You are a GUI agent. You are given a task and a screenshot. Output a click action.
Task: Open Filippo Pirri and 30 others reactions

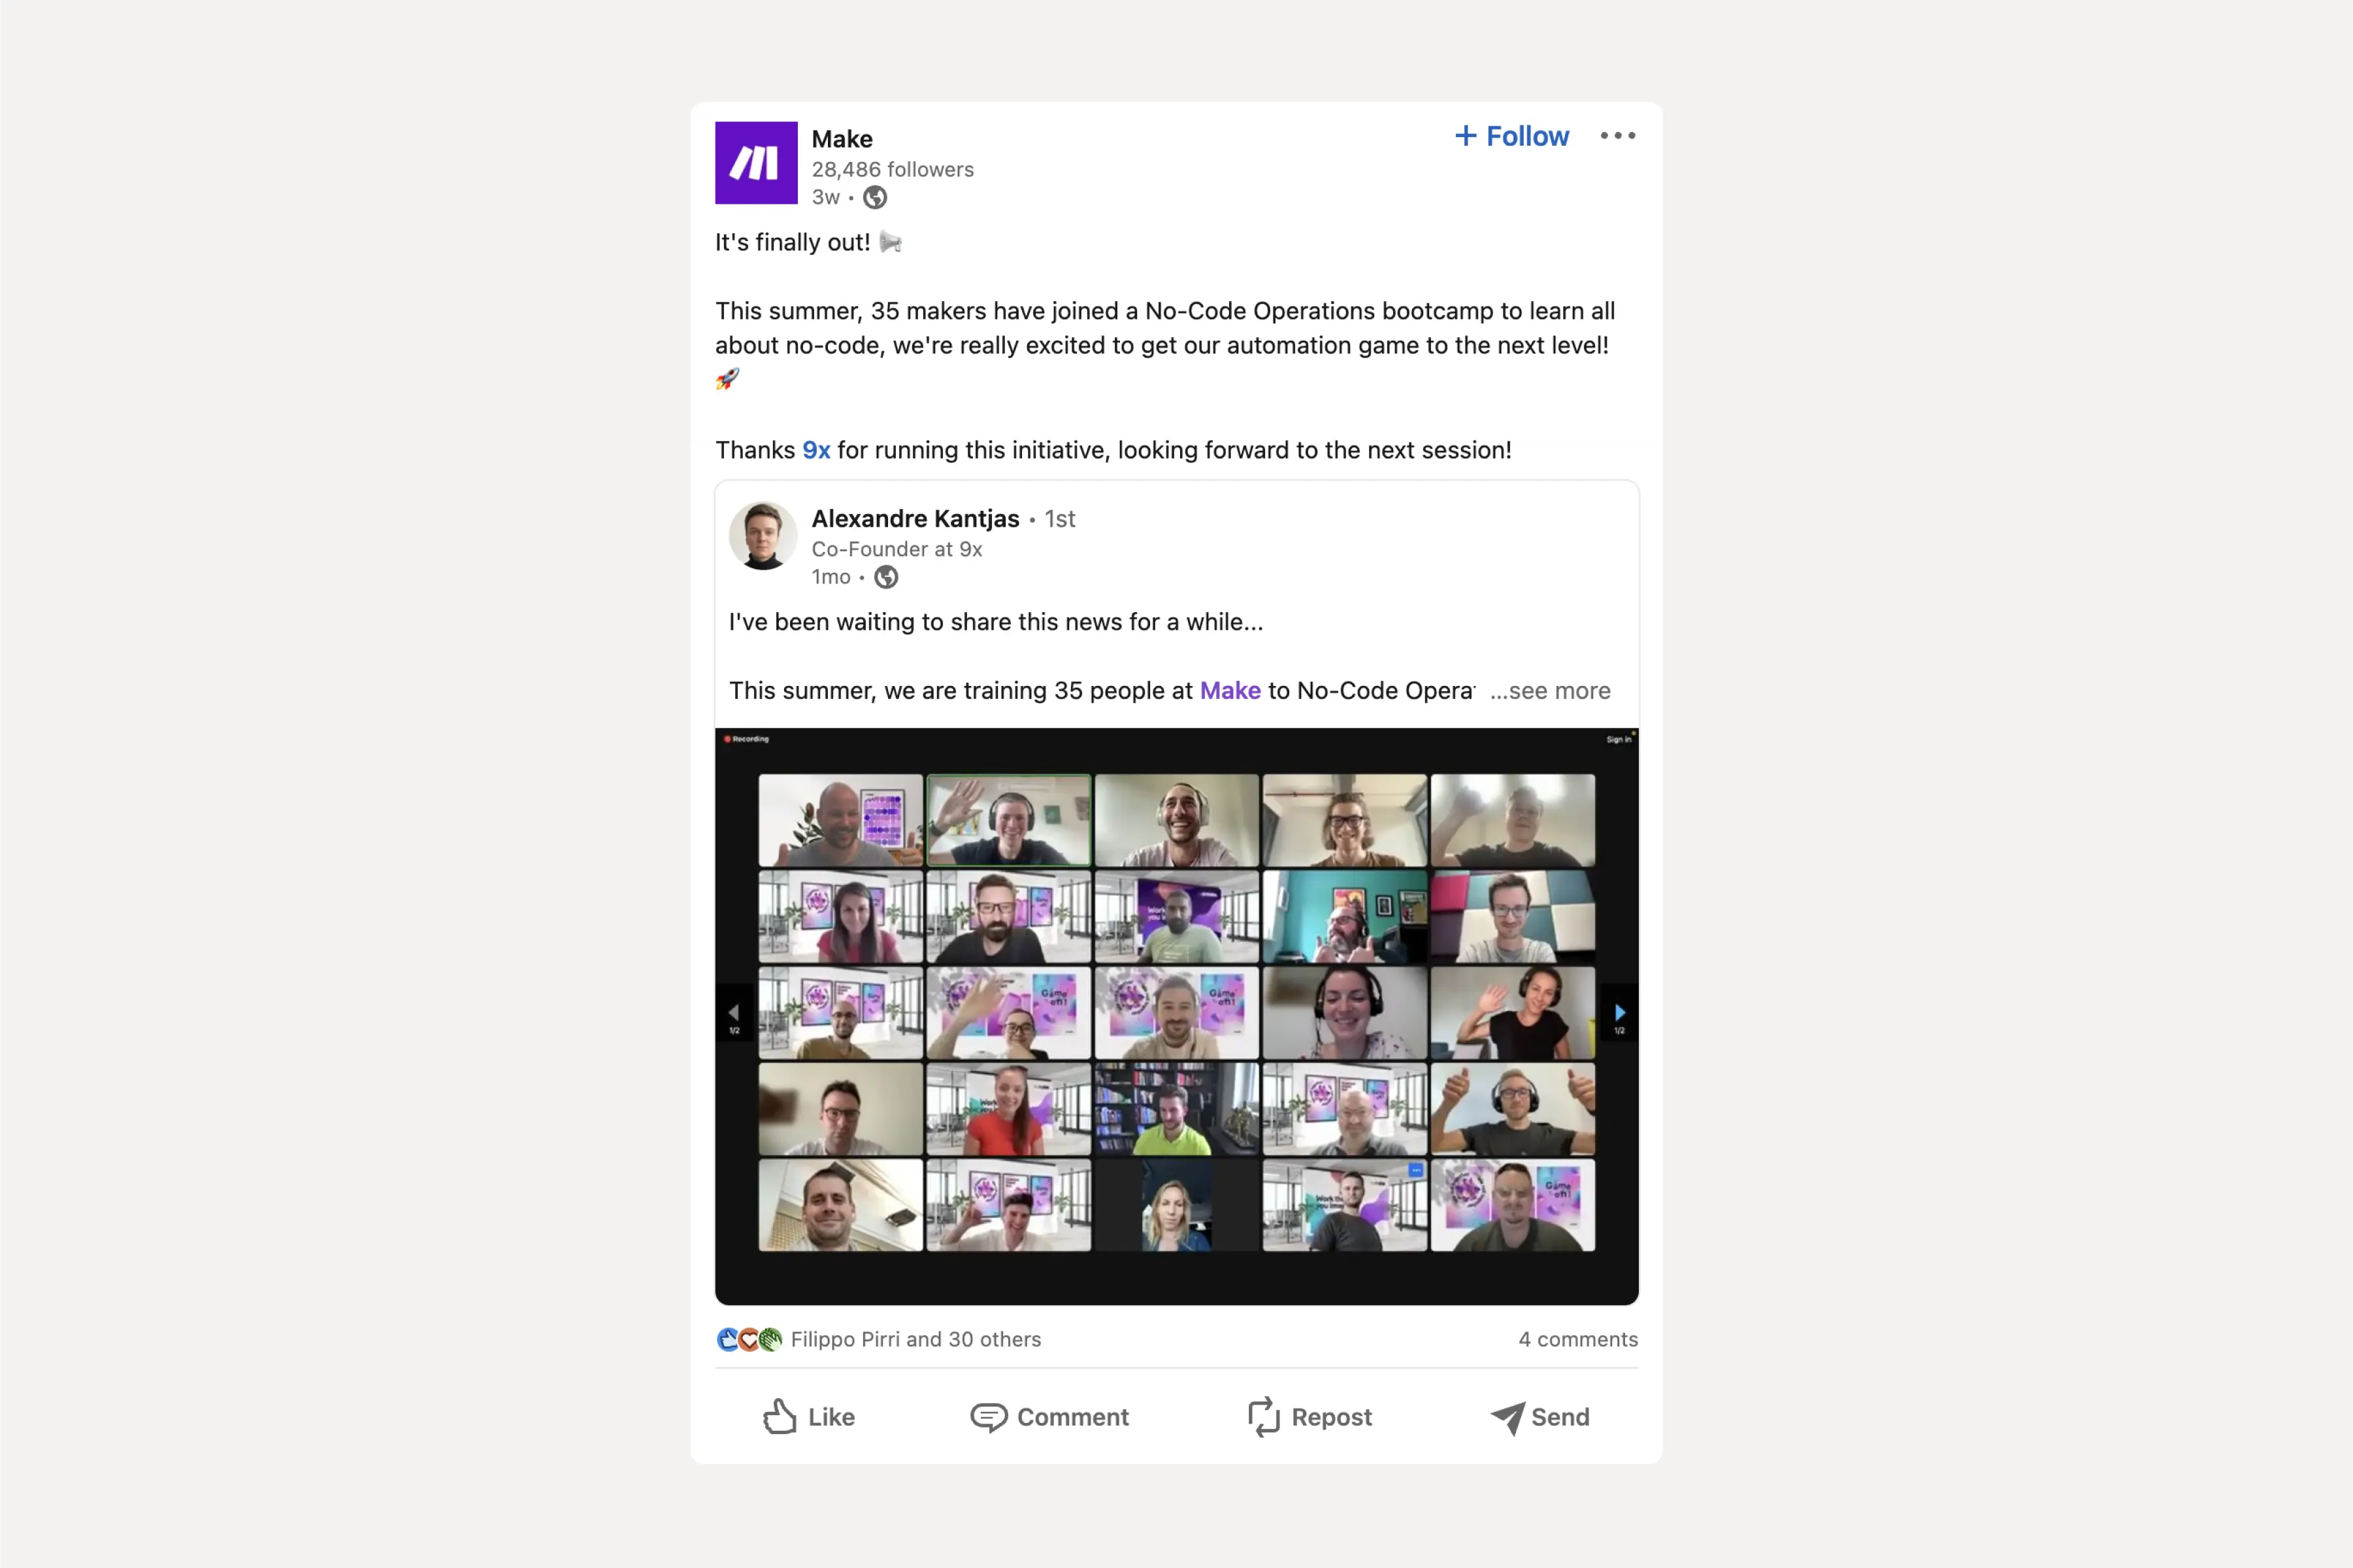click(x=916, y=1339)
